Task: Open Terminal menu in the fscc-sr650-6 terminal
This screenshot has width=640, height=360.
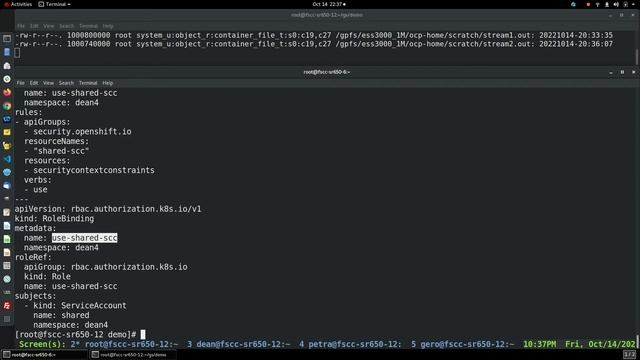Action: coord(88,83)
